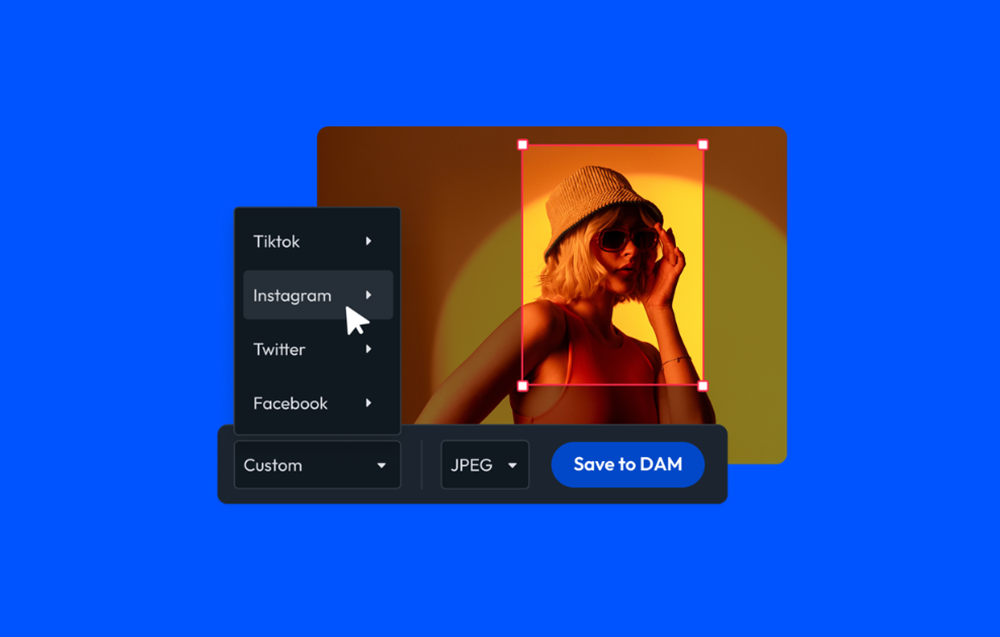
Task: Click the Save to DAM button
Action: point(628,464)
